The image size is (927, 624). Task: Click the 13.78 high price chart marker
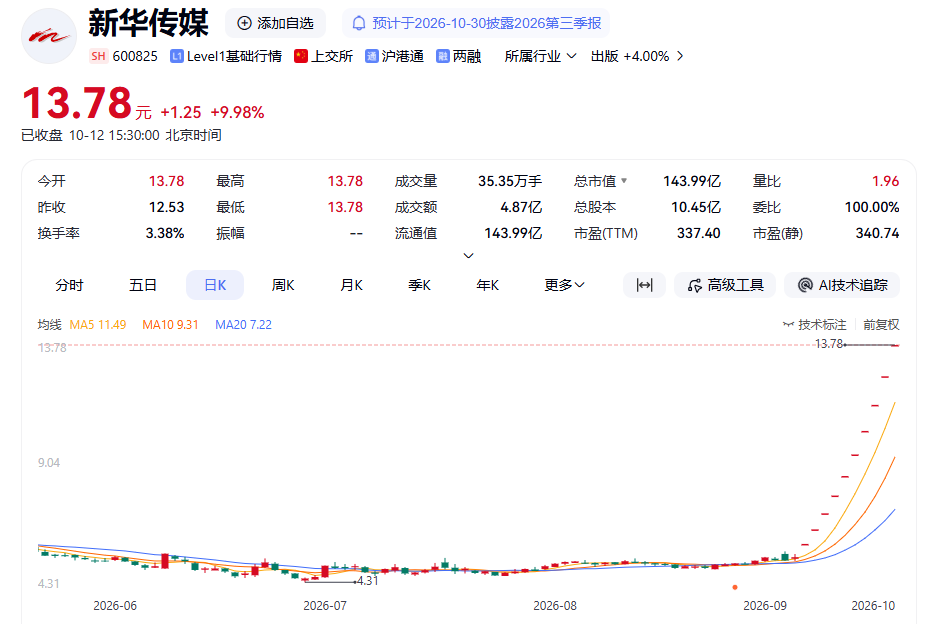point(828,344)
